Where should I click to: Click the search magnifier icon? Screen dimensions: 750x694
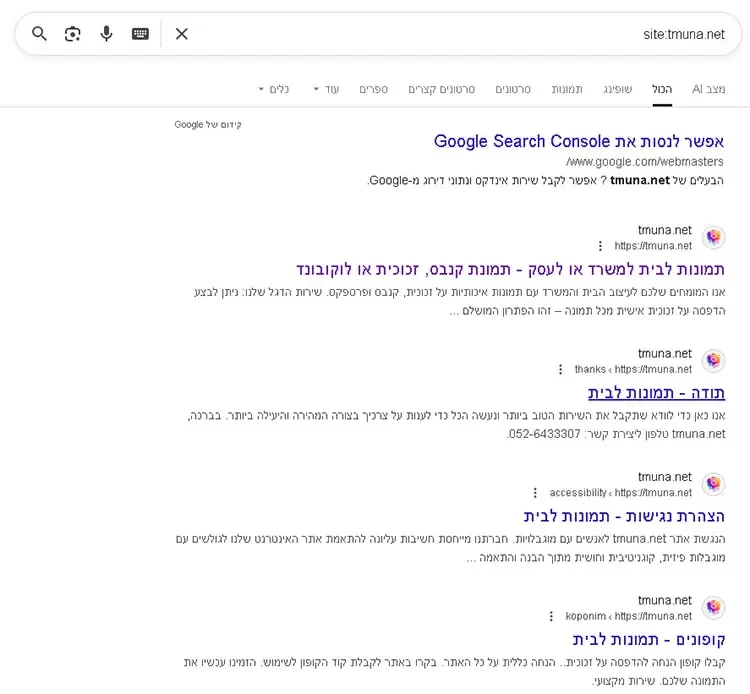[39, 34]
